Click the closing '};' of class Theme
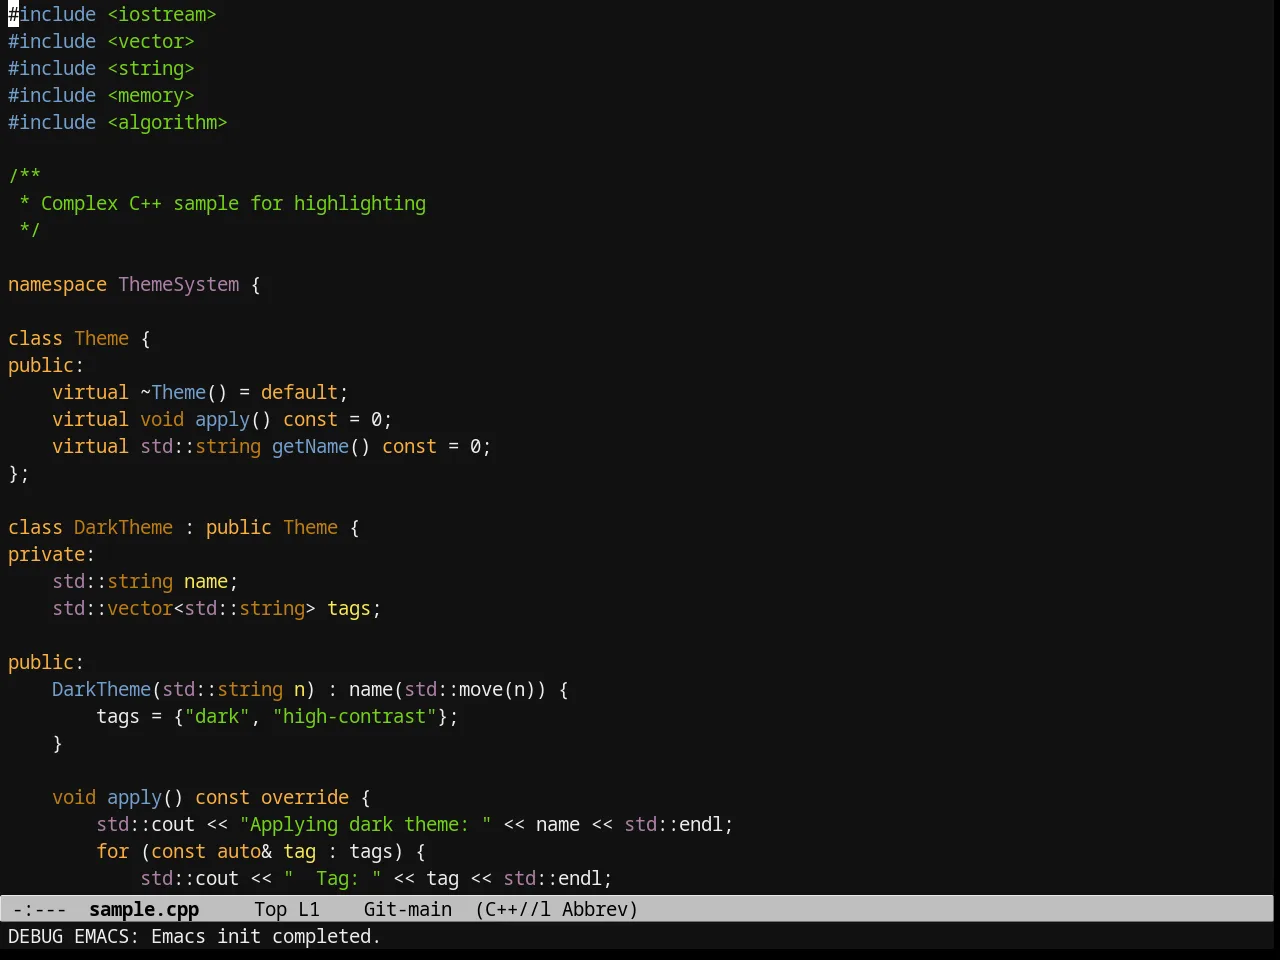The height and width of the screenshot is (960, 1280). [x=19, y=473]
